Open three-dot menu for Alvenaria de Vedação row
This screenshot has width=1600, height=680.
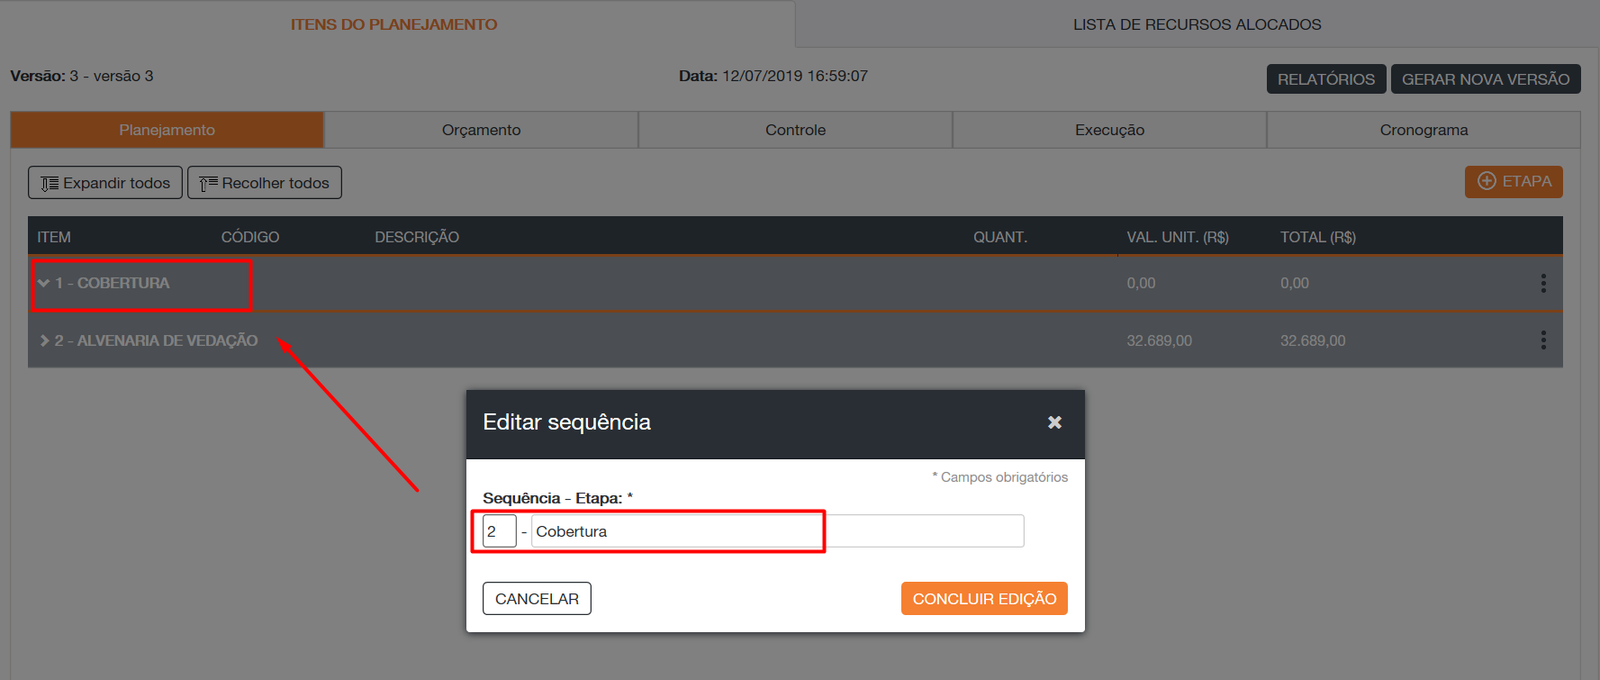[1543, 341]
